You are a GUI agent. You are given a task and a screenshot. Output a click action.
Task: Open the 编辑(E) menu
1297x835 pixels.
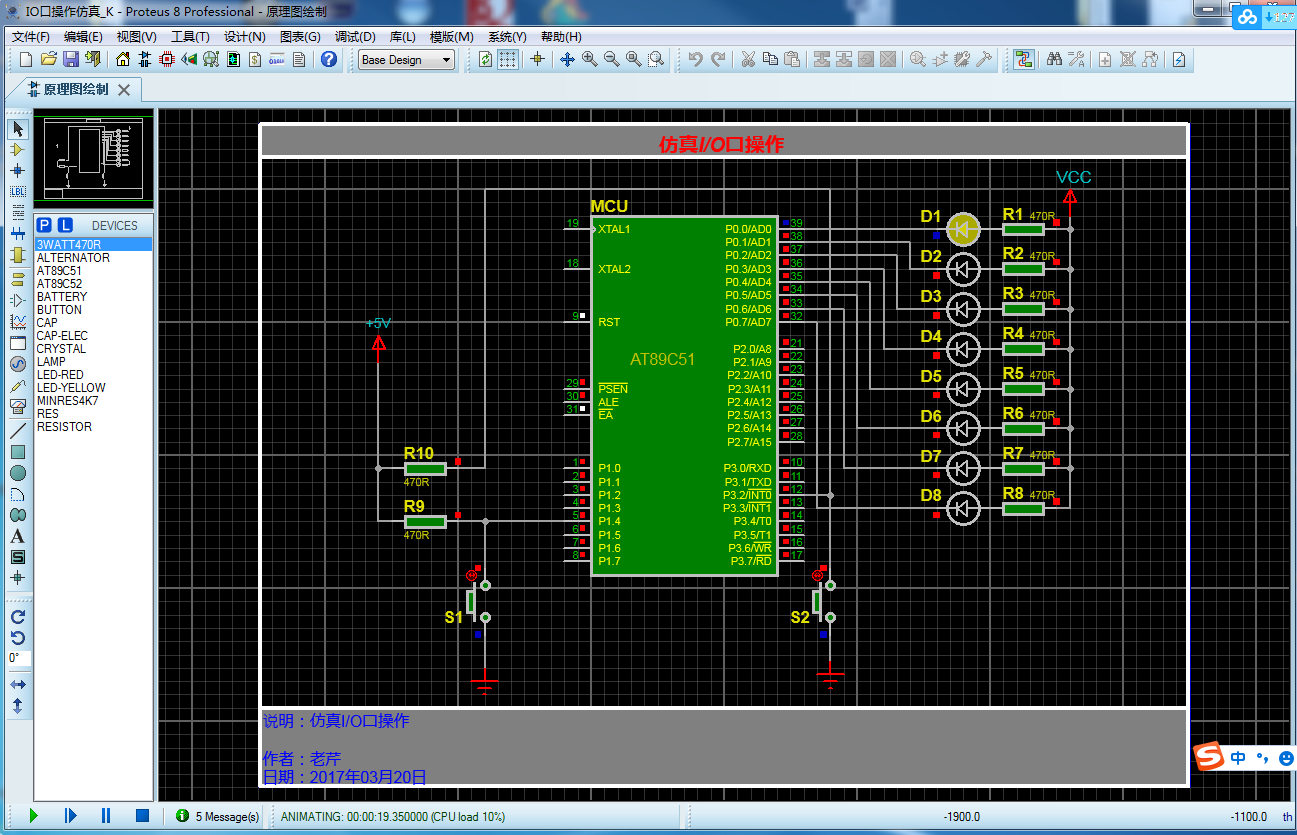tap(83, 36)
